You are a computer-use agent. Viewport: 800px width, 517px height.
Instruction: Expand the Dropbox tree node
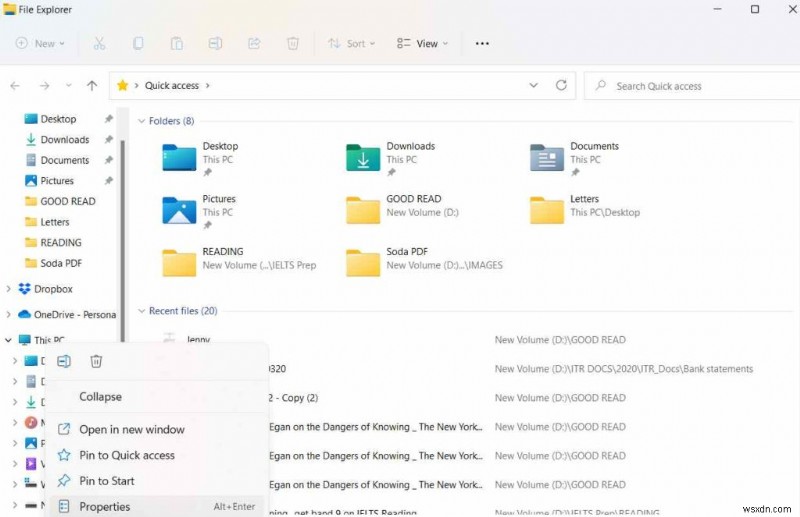pyautogui.click(x=8, y=289)
